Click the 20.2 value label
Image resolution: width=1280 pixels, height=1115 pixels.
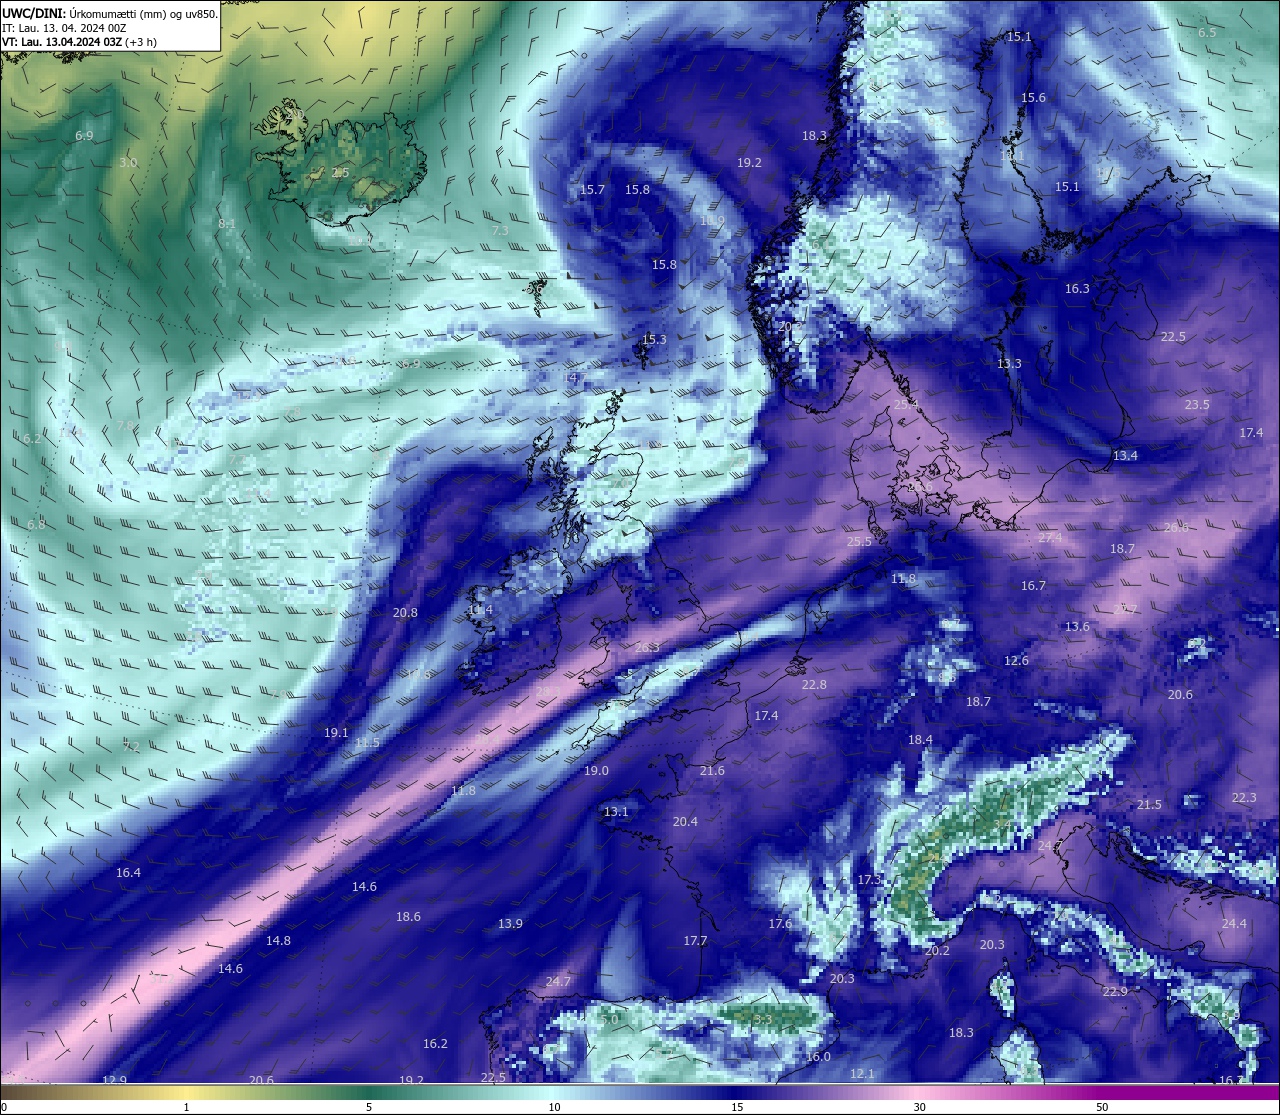tap(937, 951)
